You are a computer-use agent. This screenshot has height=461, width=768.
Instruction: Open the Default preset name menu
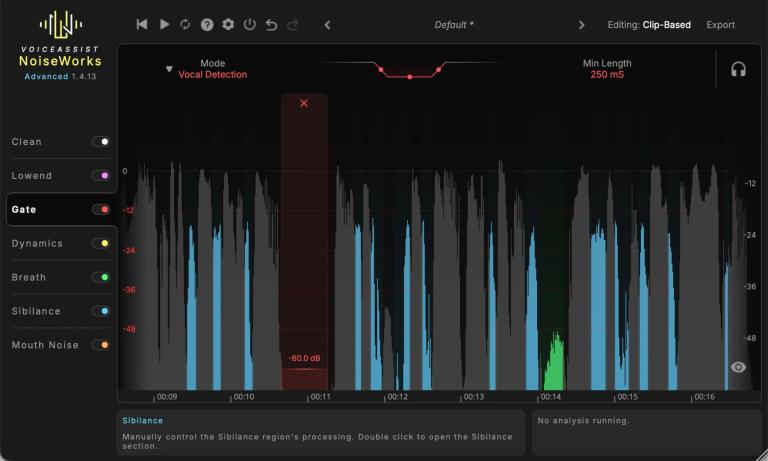point(454,24)
